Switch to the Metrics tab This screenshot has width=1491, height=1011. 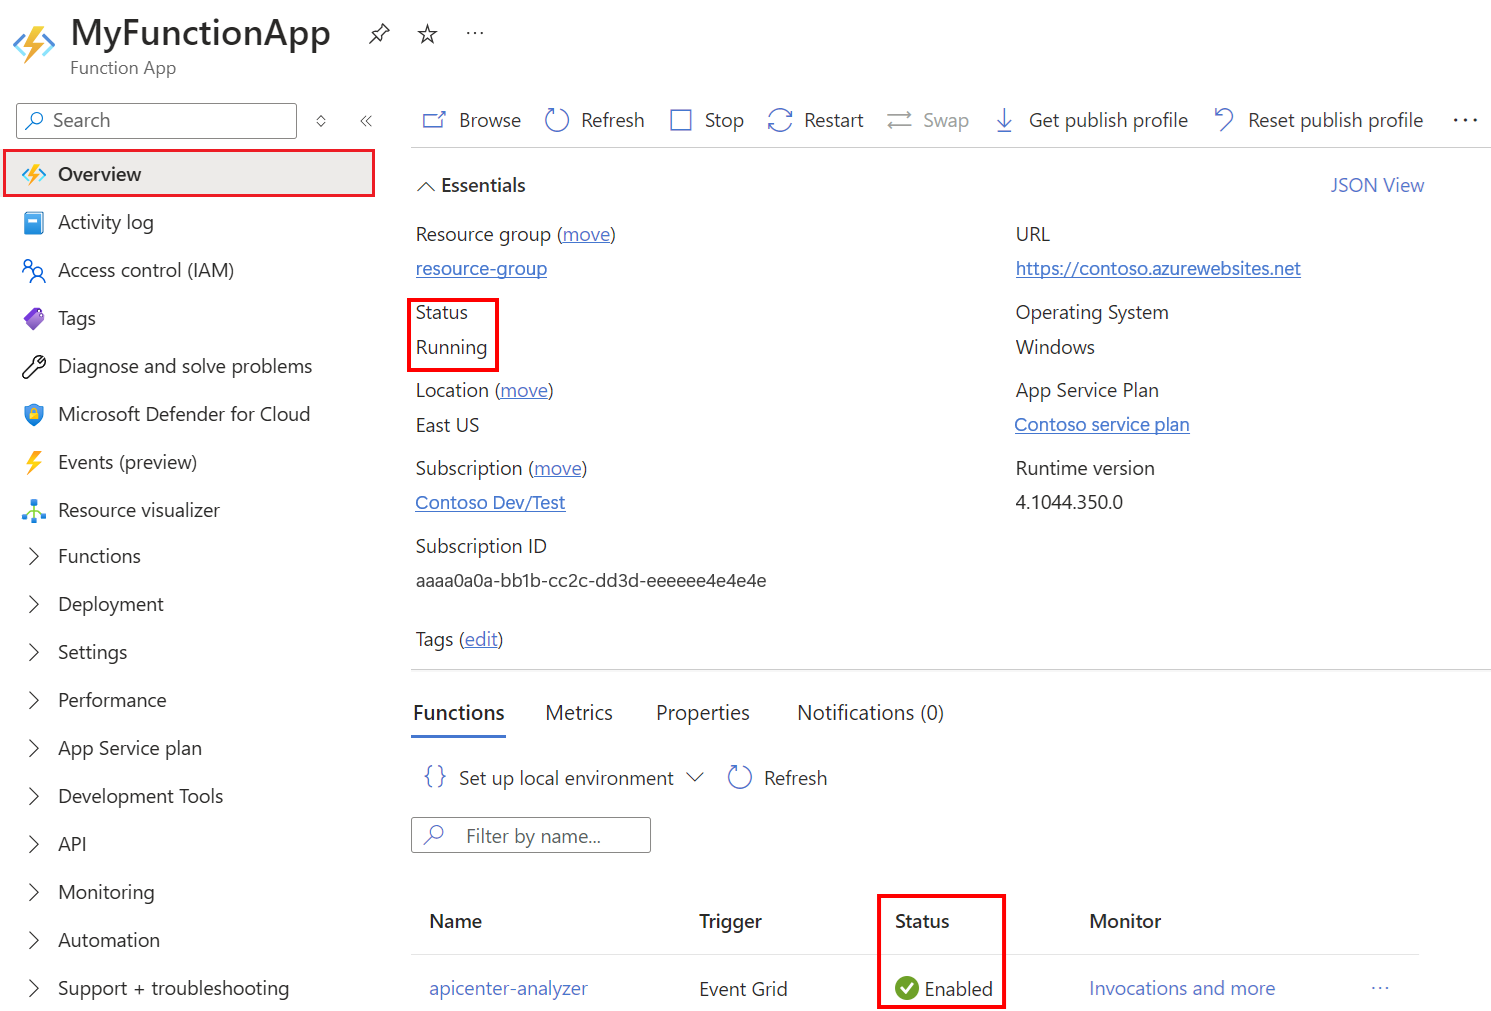579,712
